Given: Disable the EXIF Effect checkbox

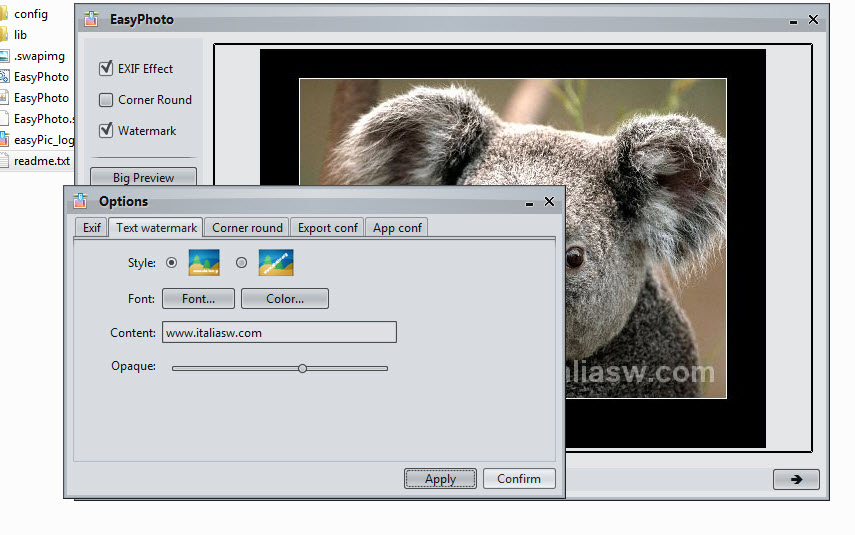Looking at the screenshot, I should click(x=106, y=69).
